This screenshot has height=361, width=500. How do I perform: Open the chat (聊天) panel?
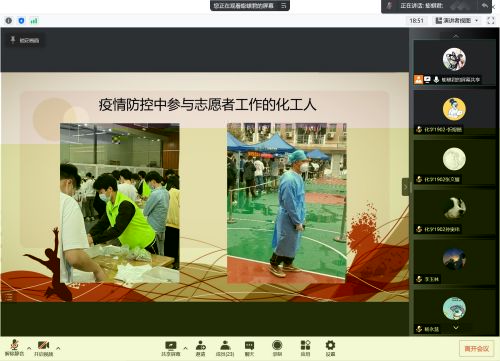coord(249,348)
